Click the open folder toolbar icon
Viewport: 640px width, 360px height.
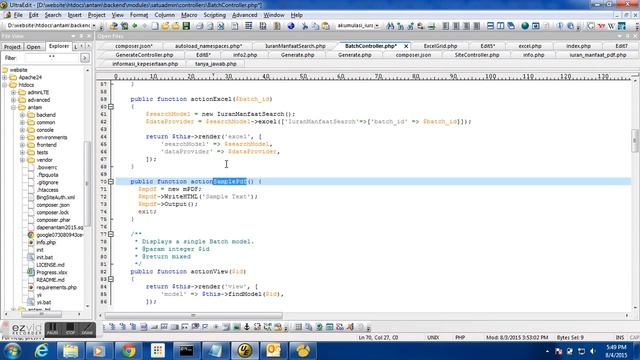165,26
